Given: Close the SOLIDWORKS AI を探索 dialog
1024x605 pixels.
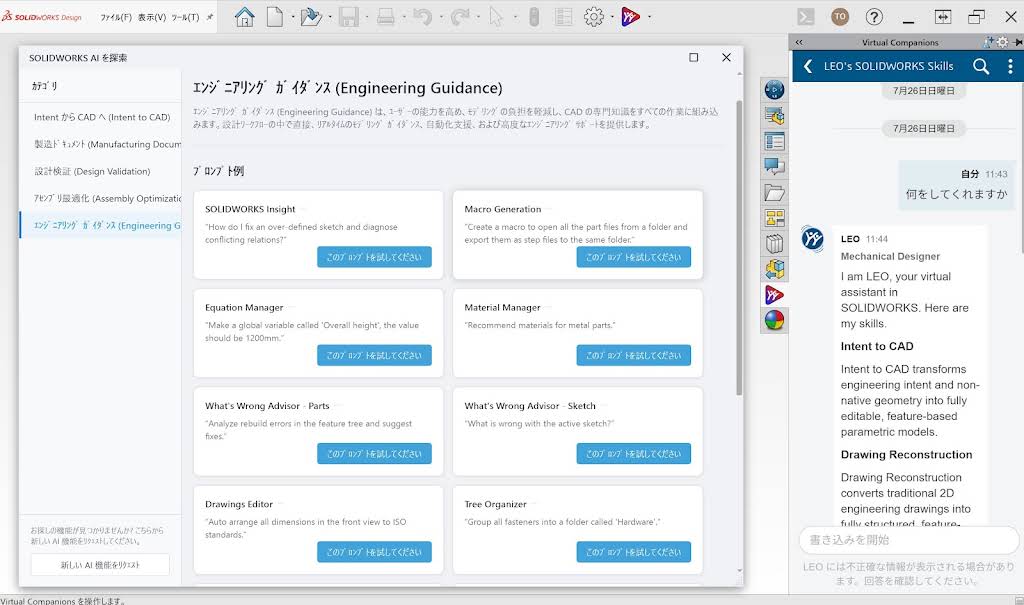Looking at the screenshot, I should pyautogui.click(x=726, y=57).
